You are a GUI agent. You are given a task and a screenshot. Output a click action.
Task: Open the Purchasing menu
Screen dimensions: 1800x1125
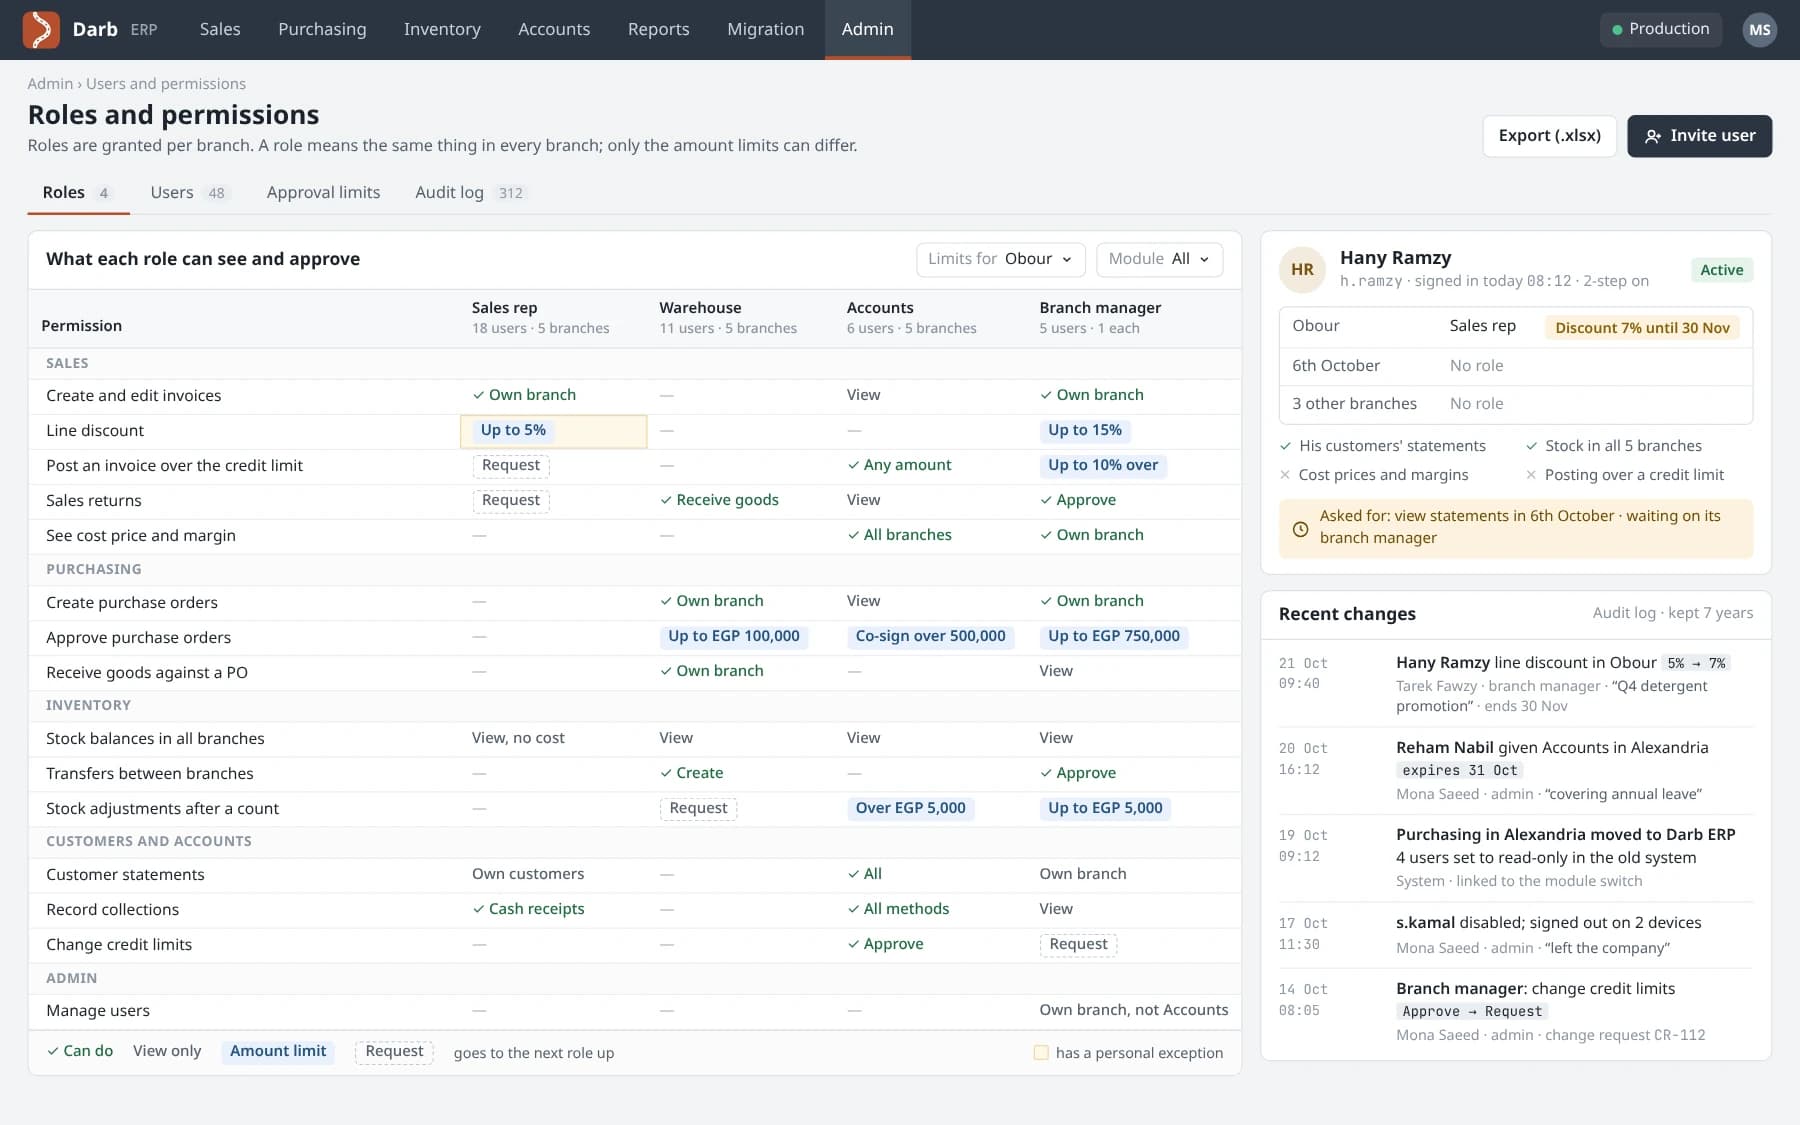(322, 29)
